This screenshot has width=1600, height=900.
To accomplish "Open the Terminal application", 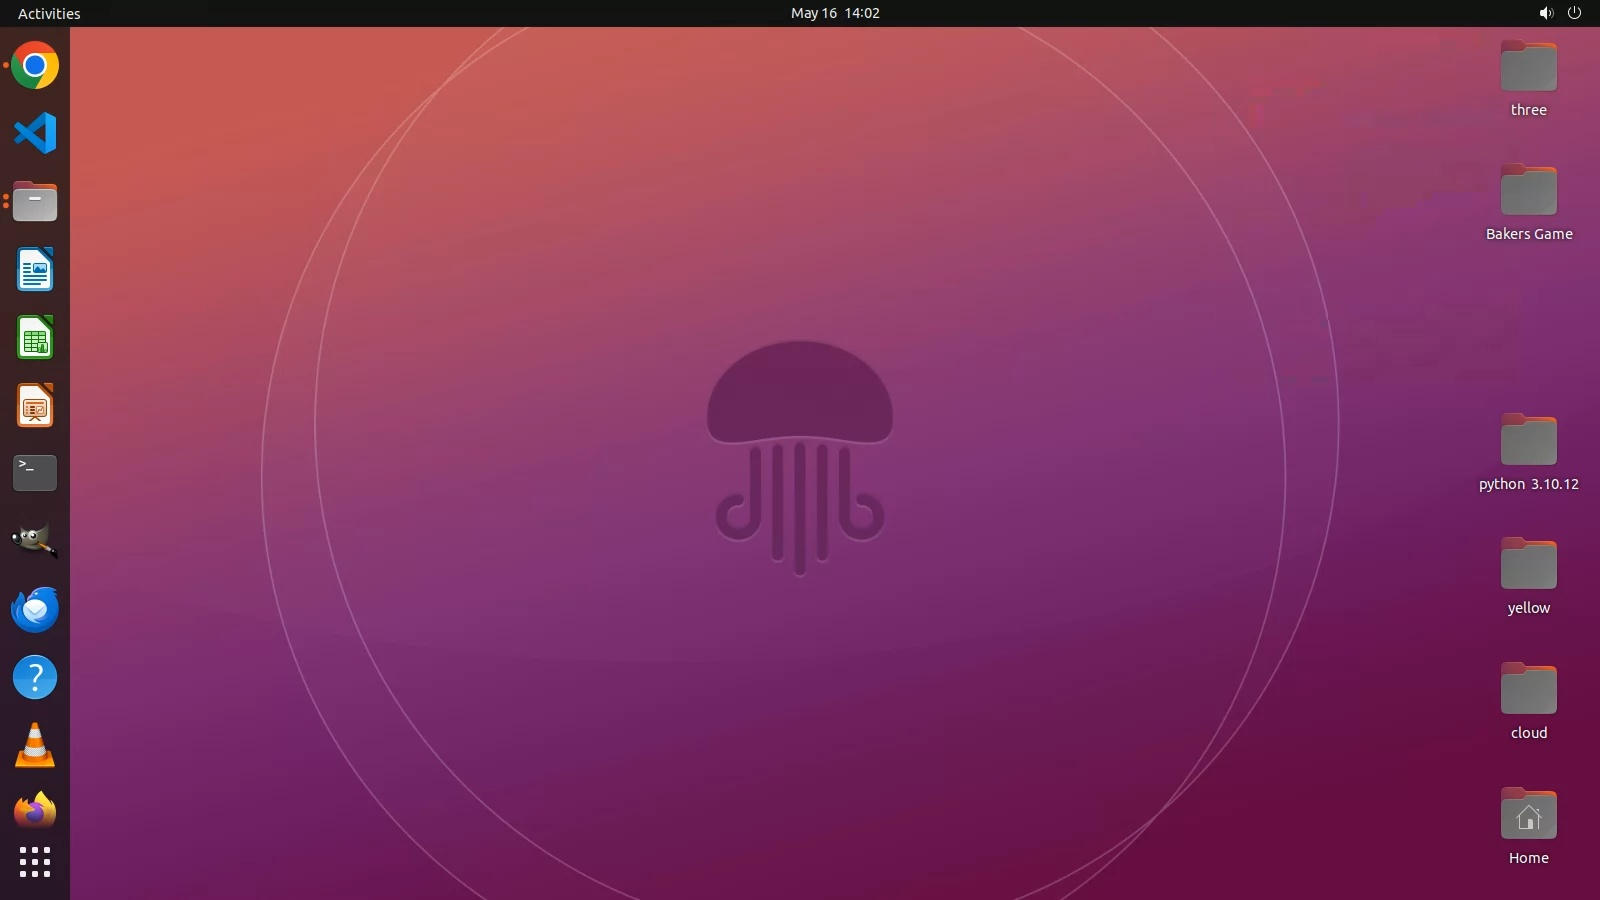I will [35, 473].
